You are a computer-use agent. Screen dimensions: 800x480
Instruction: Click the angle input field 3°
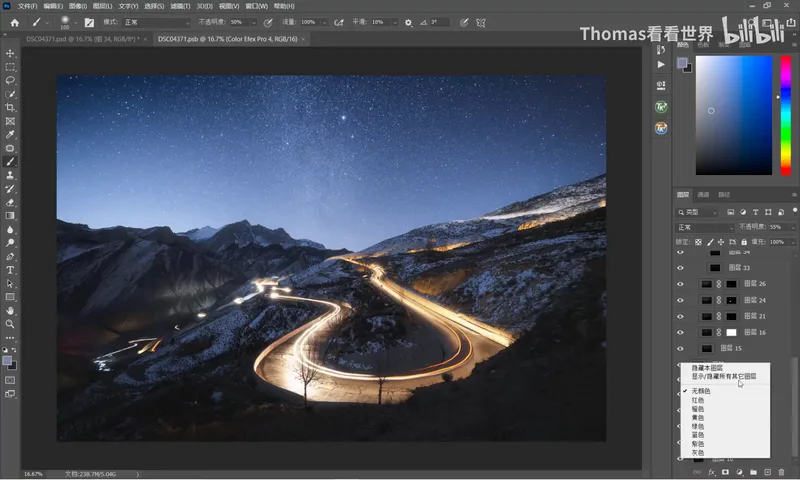coord(439,22)
